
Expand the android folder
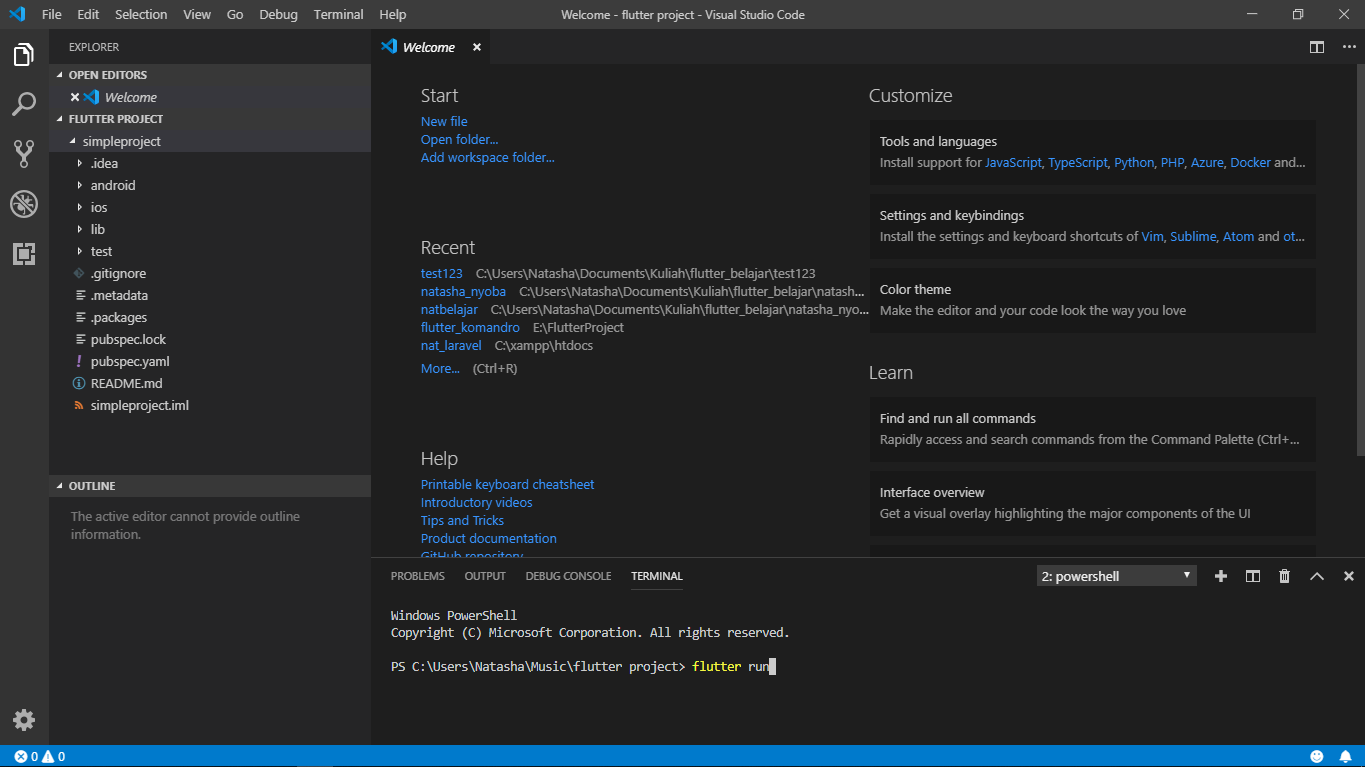click(210, 185)
